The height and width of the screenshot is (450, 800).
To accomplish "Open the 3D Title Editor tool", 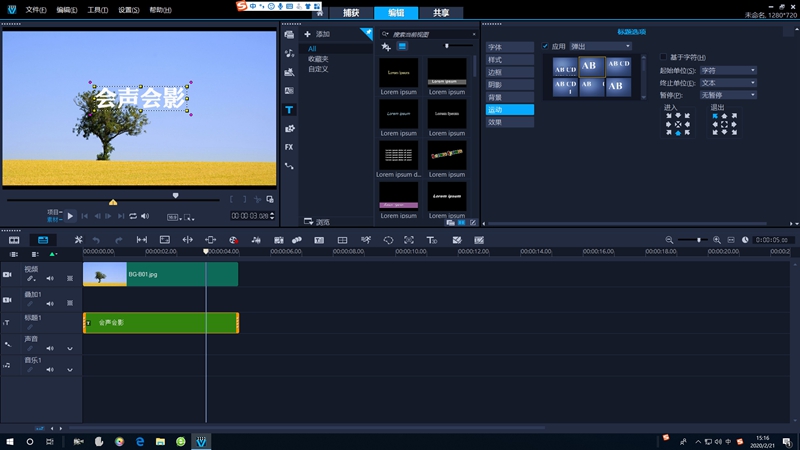I will pyautogui.click(x=432, y=240).
